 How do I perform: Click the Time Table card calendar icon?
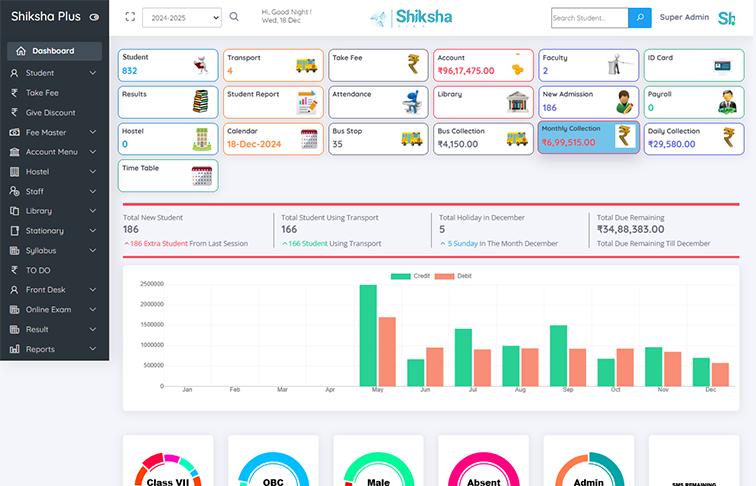point(202,176)
